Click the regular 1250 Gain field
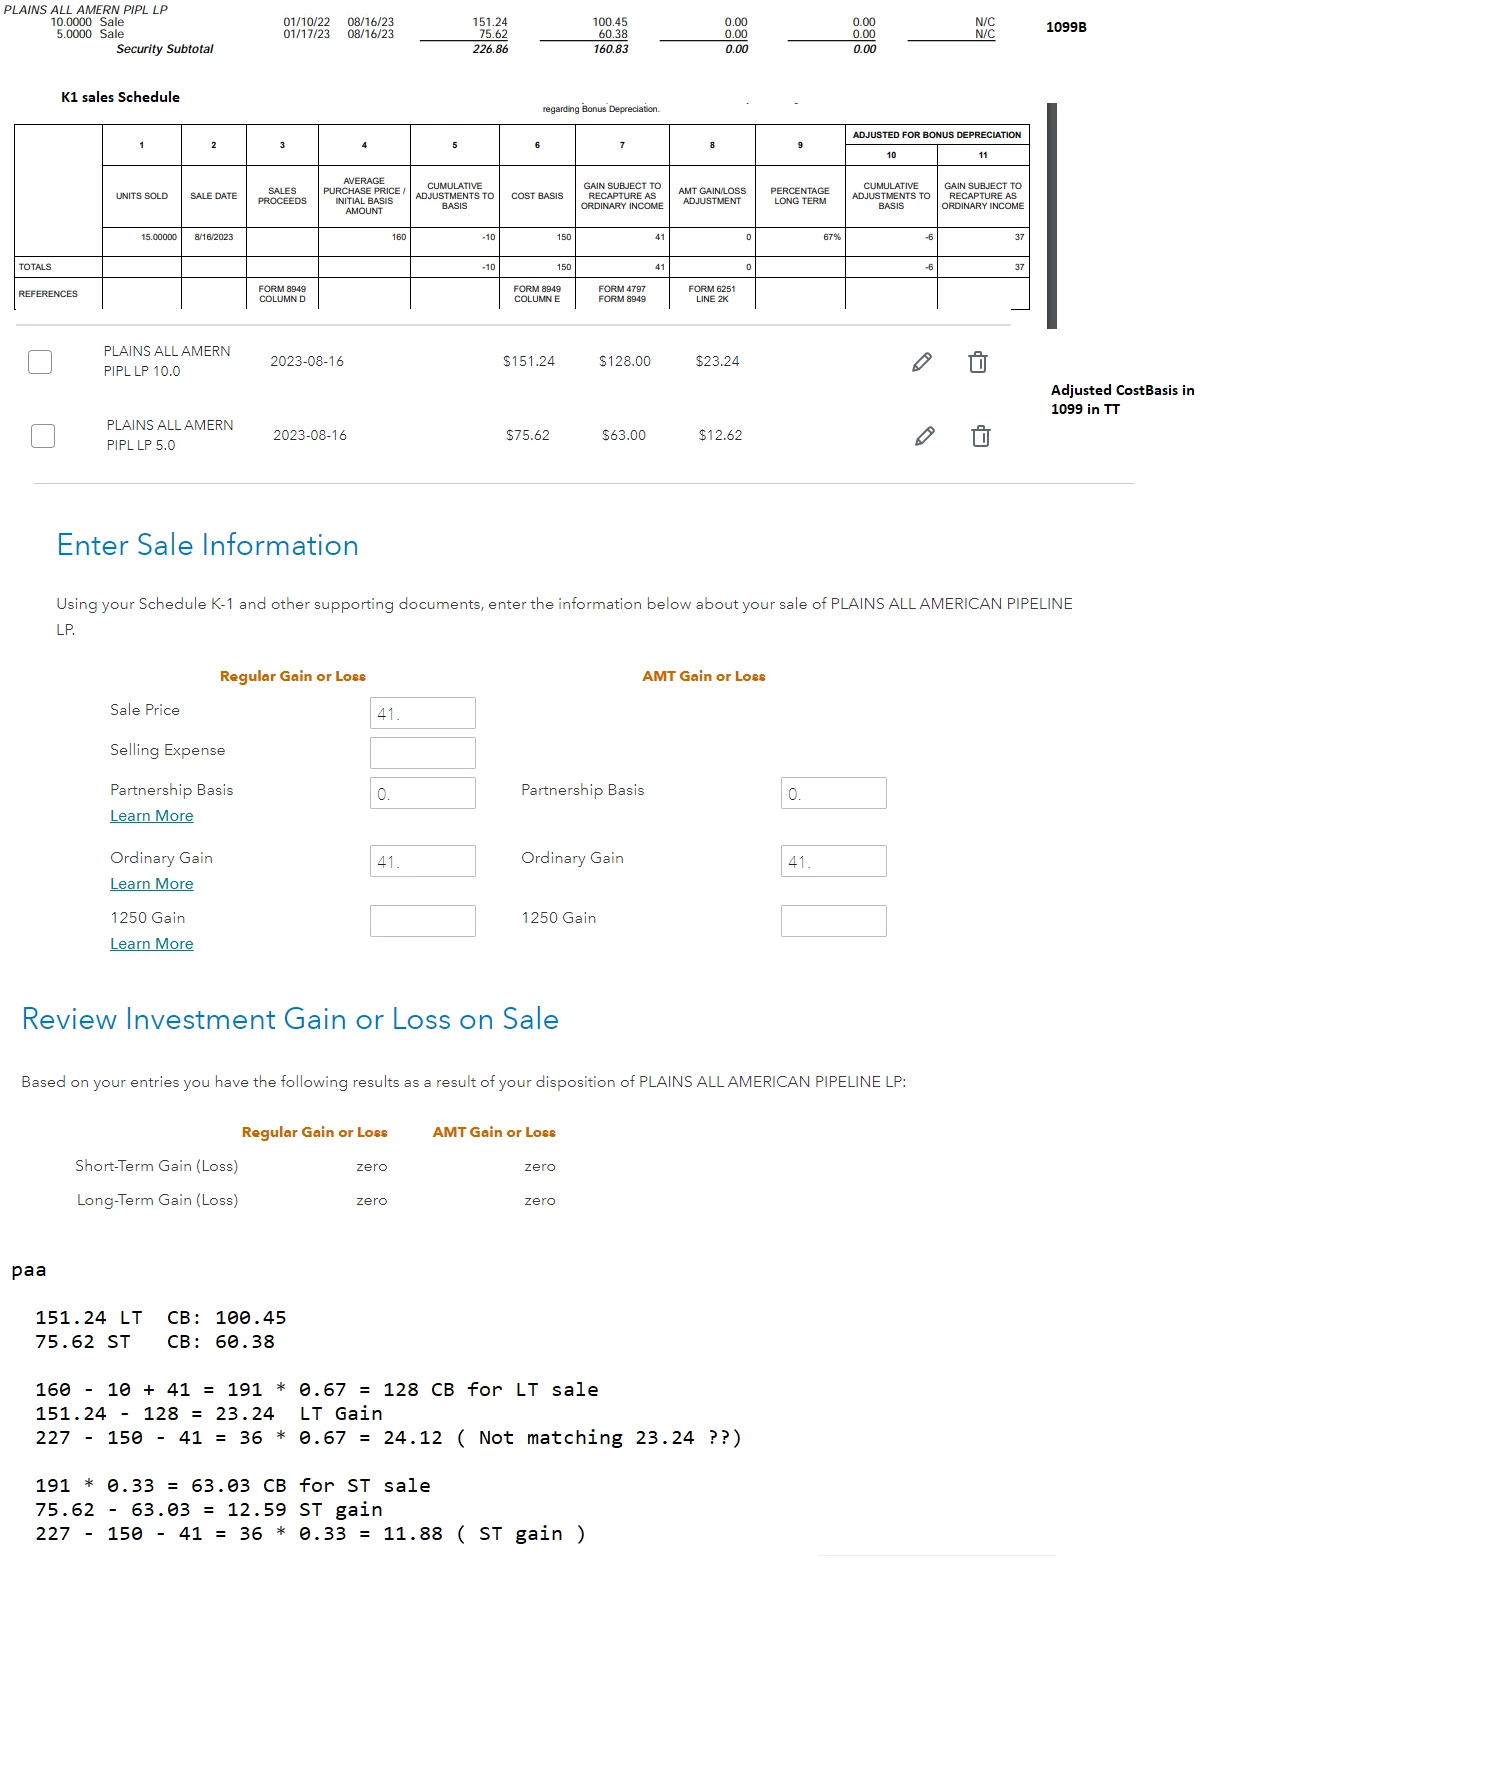Viewport: 1508px width, 1770px height. [x=423, y=921]
